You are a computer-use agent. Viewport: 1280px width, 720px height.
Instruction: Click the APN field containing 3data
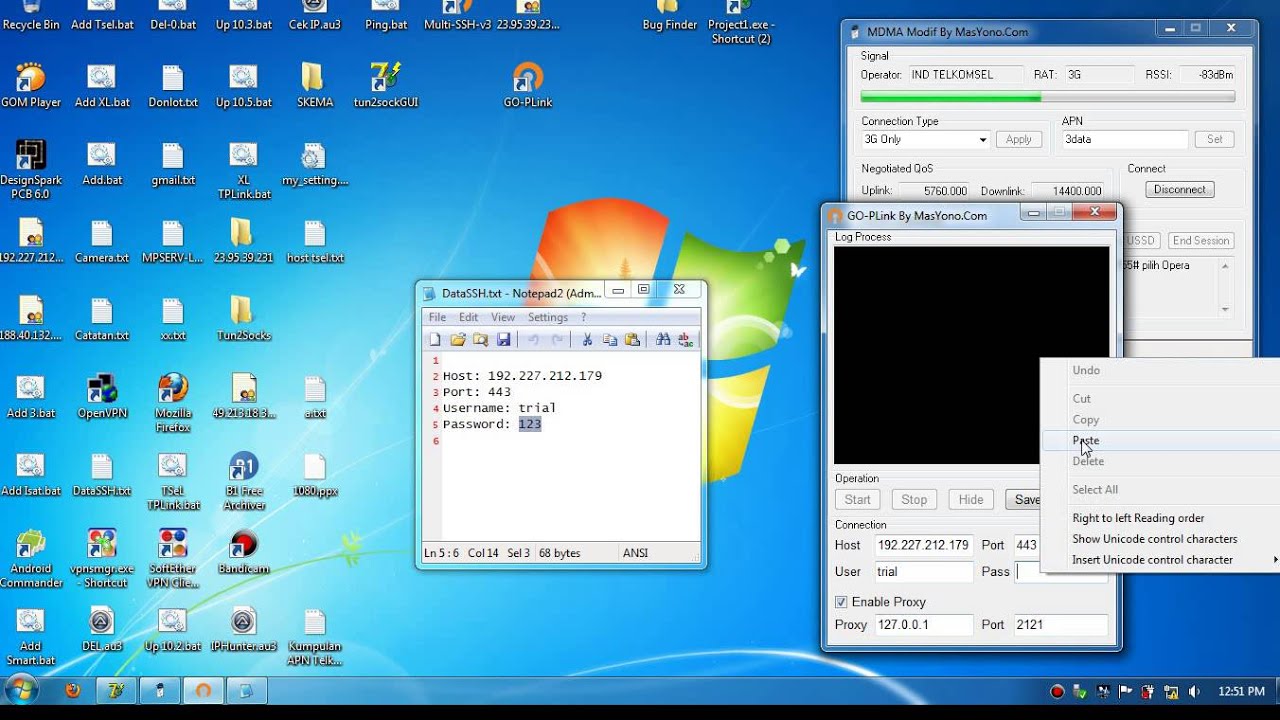[x=1125, y=139]
